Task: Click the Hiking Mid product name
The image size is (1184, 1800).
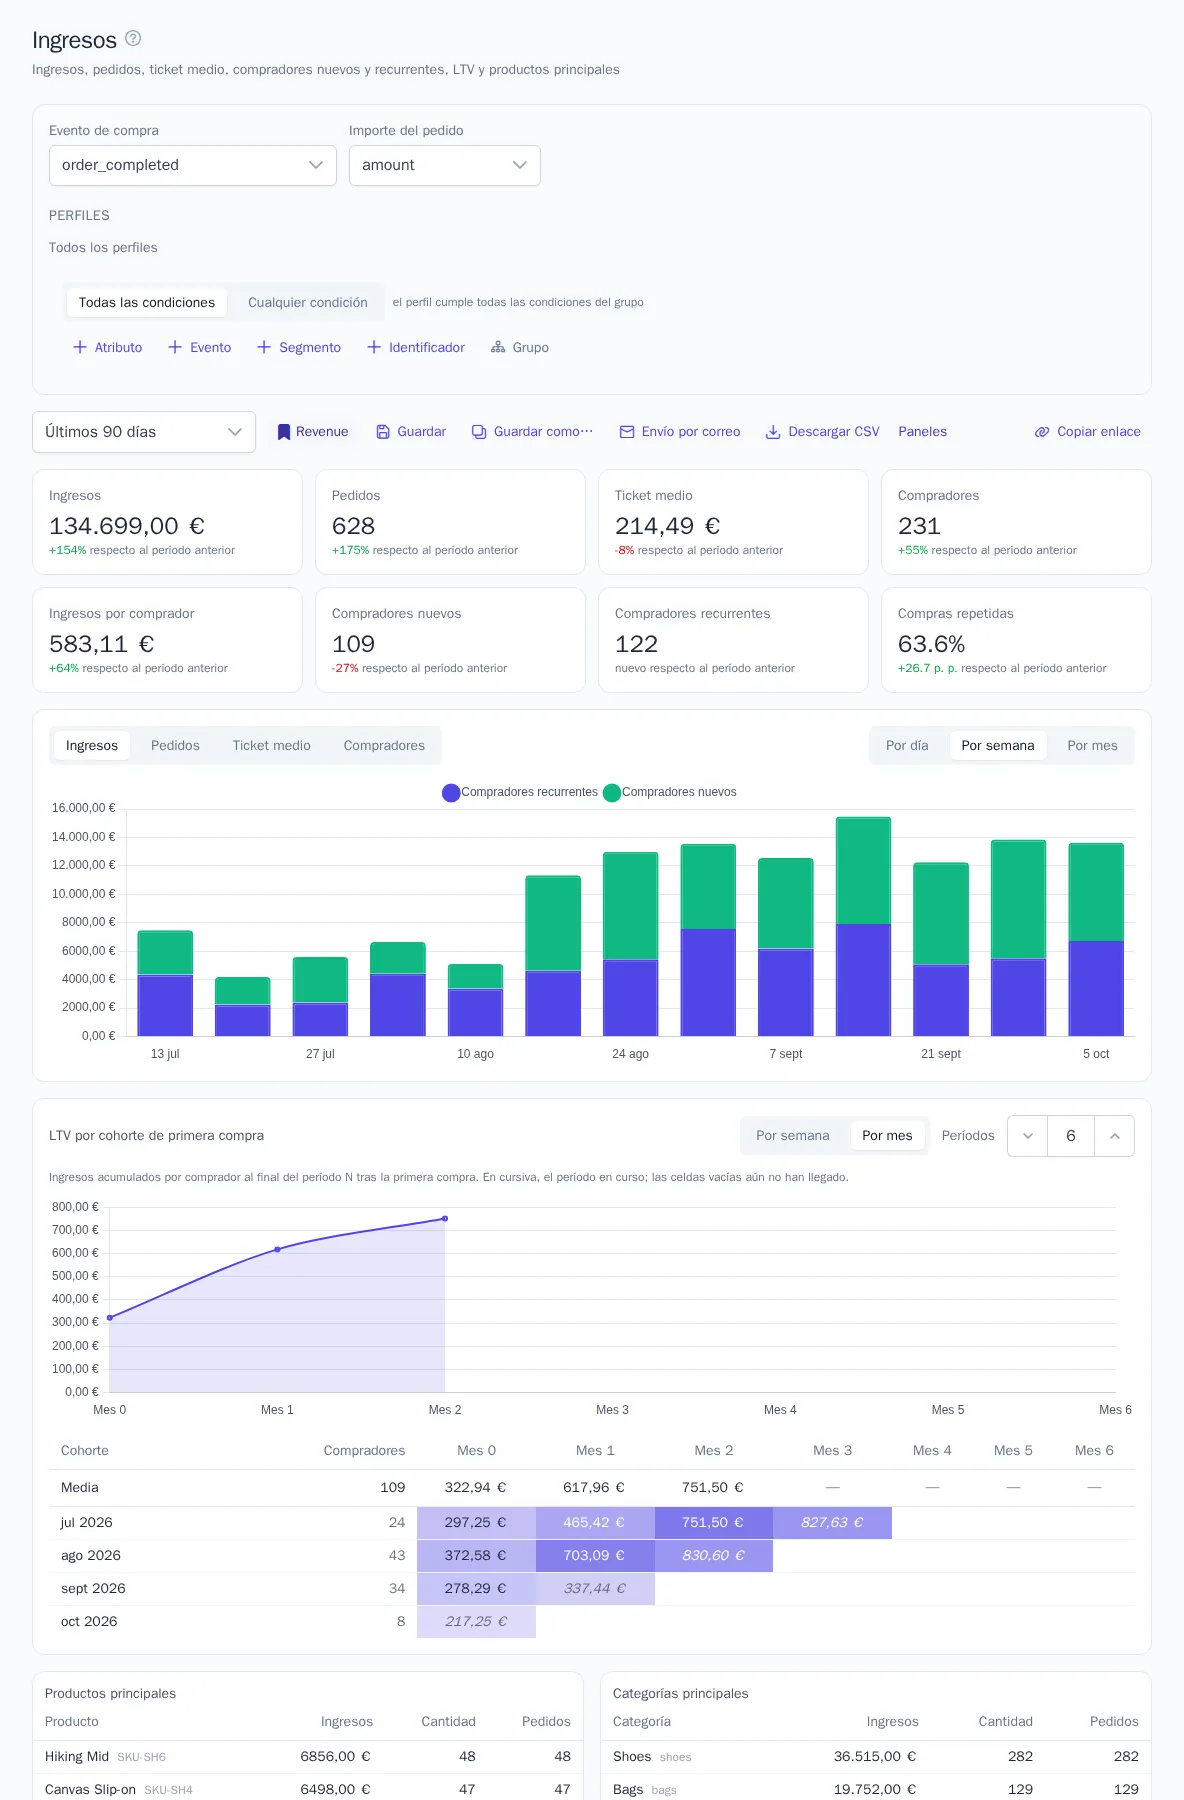Action: [77, 1757]
